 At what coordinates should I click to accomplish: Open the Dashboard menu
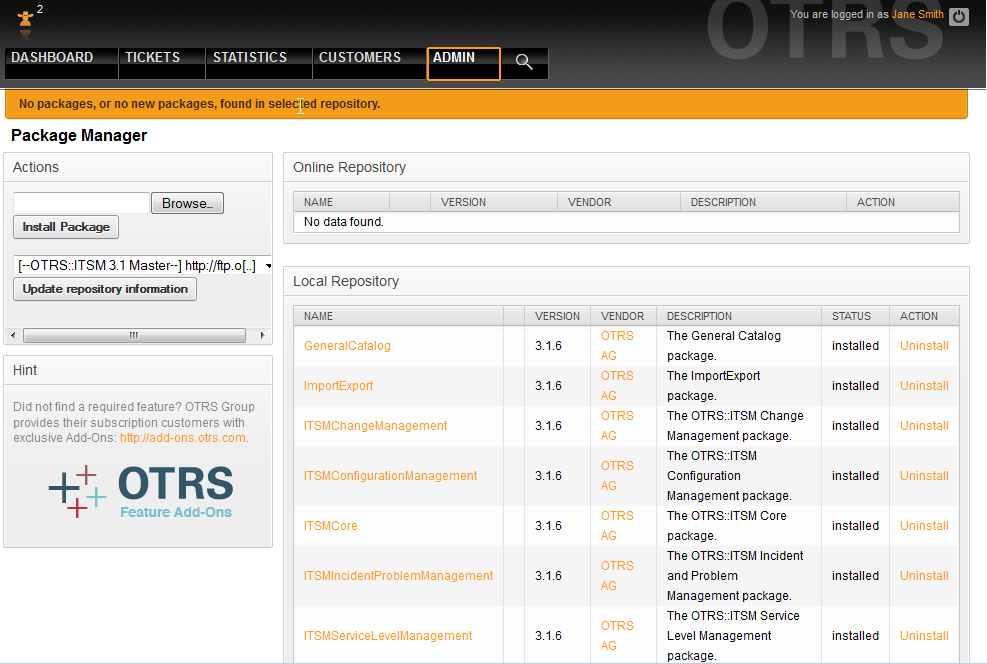pyautogui.click(x=52, y=58)
